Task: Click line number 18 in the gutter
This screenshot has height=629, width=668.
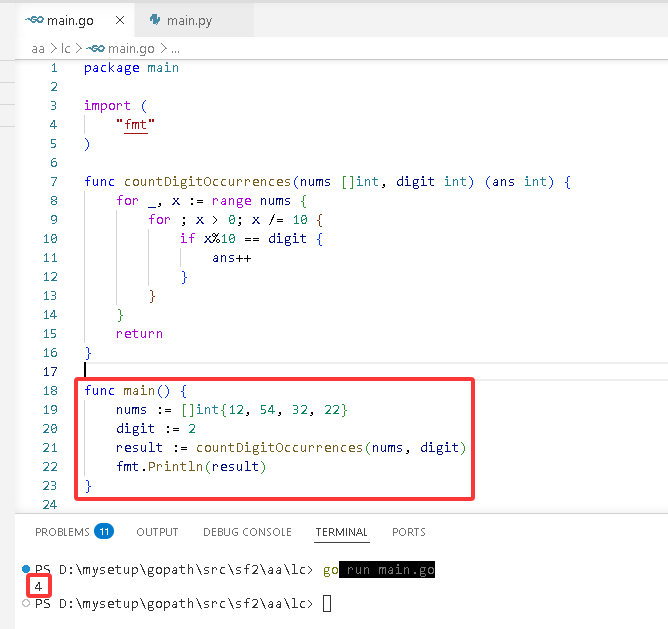Action: [x=50, y=390]
